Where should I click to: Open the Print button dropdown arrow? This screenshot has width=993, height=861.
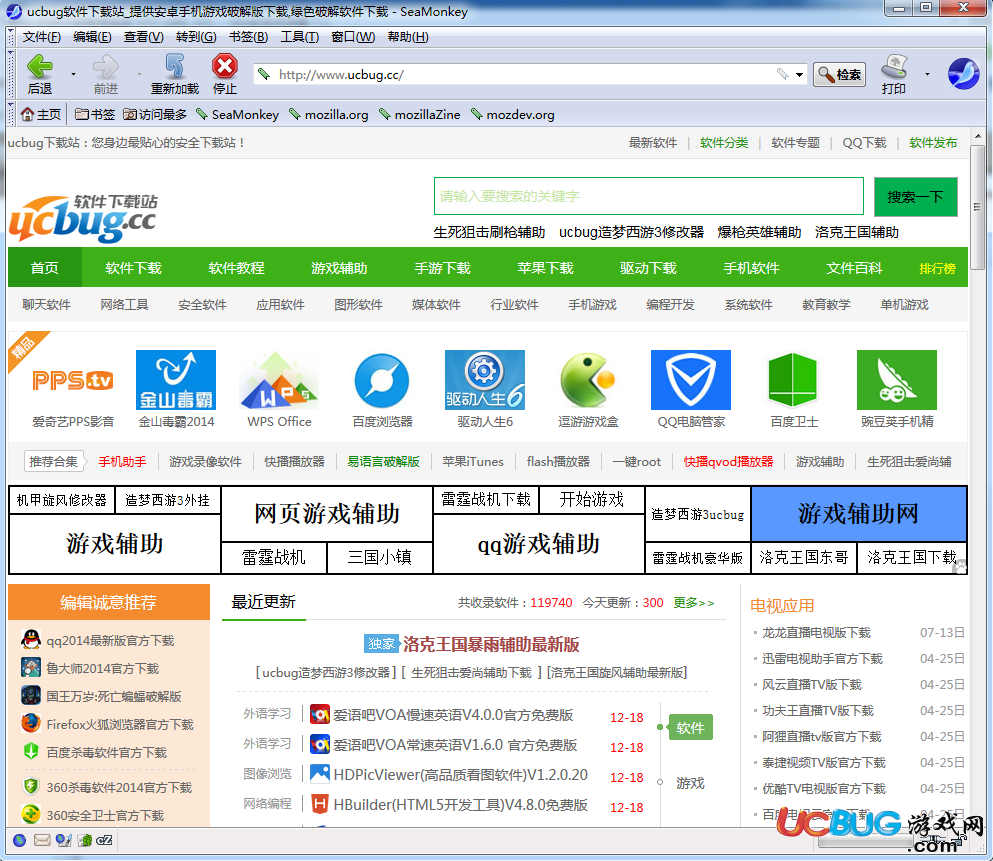pyautogui.click(x=928, y=74)
